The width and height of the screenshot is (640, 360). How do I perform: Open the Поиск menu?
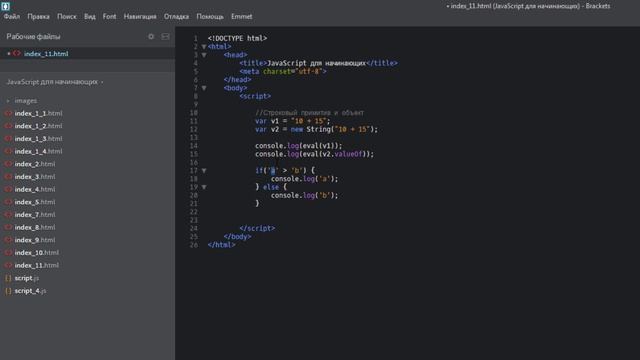(x=67, y=17)
